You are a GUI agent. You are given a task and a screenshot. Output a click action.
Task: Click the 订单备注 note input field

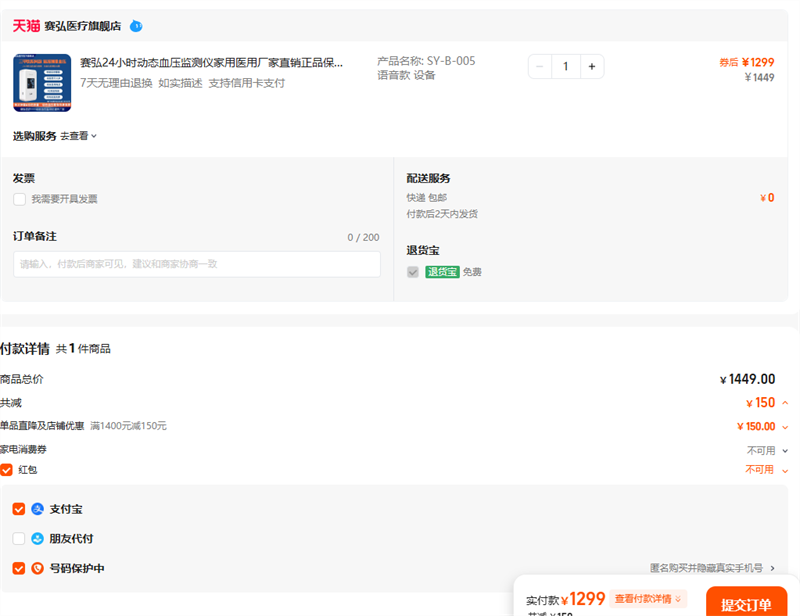click(x=196, y=264)
